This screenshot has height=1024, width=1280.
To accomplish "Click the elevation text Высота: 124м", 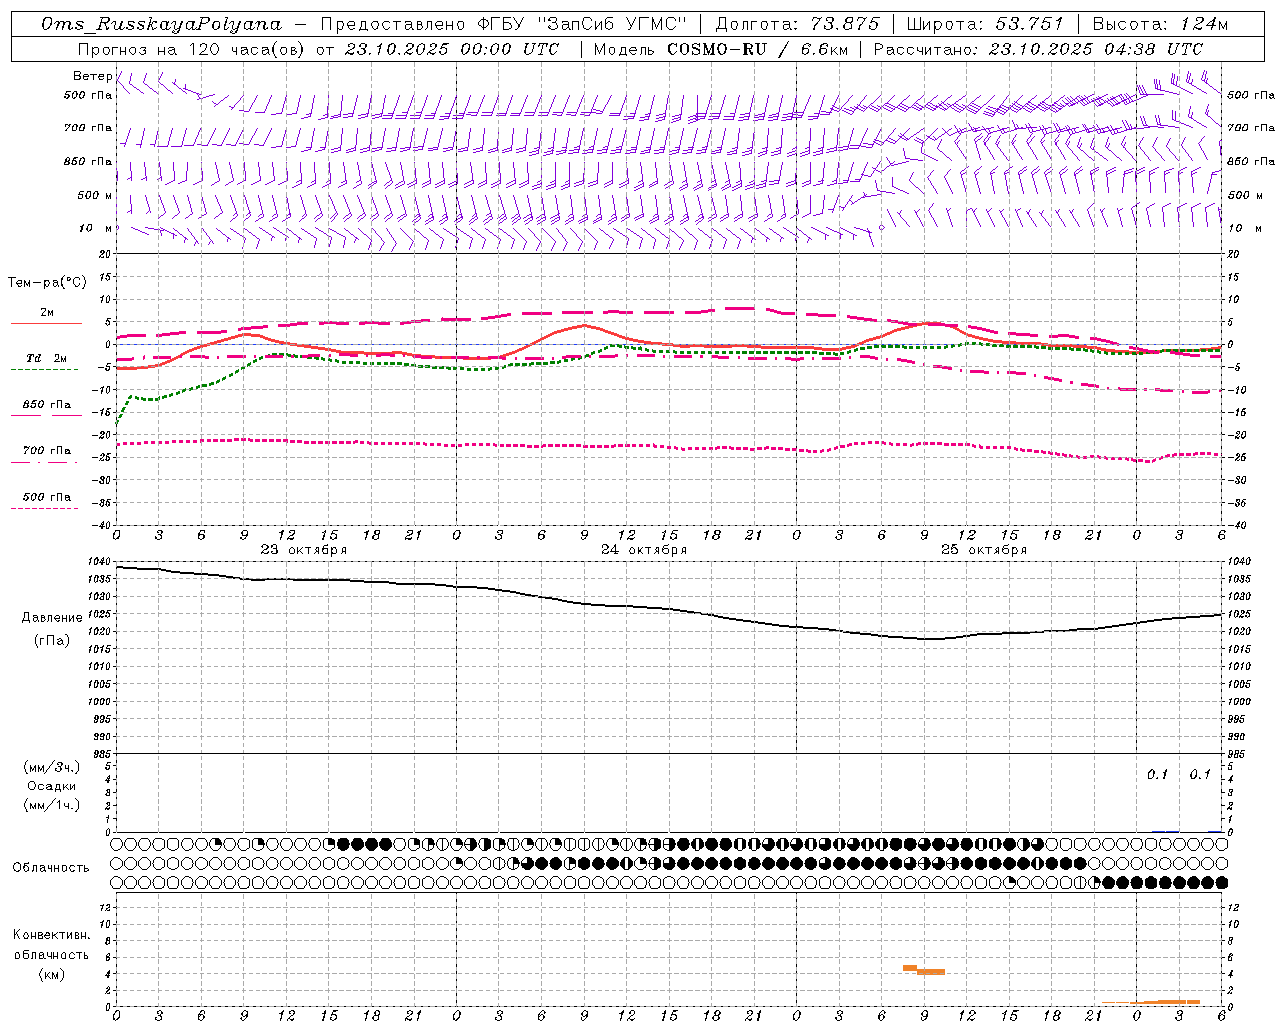I will pos(1160,24).
